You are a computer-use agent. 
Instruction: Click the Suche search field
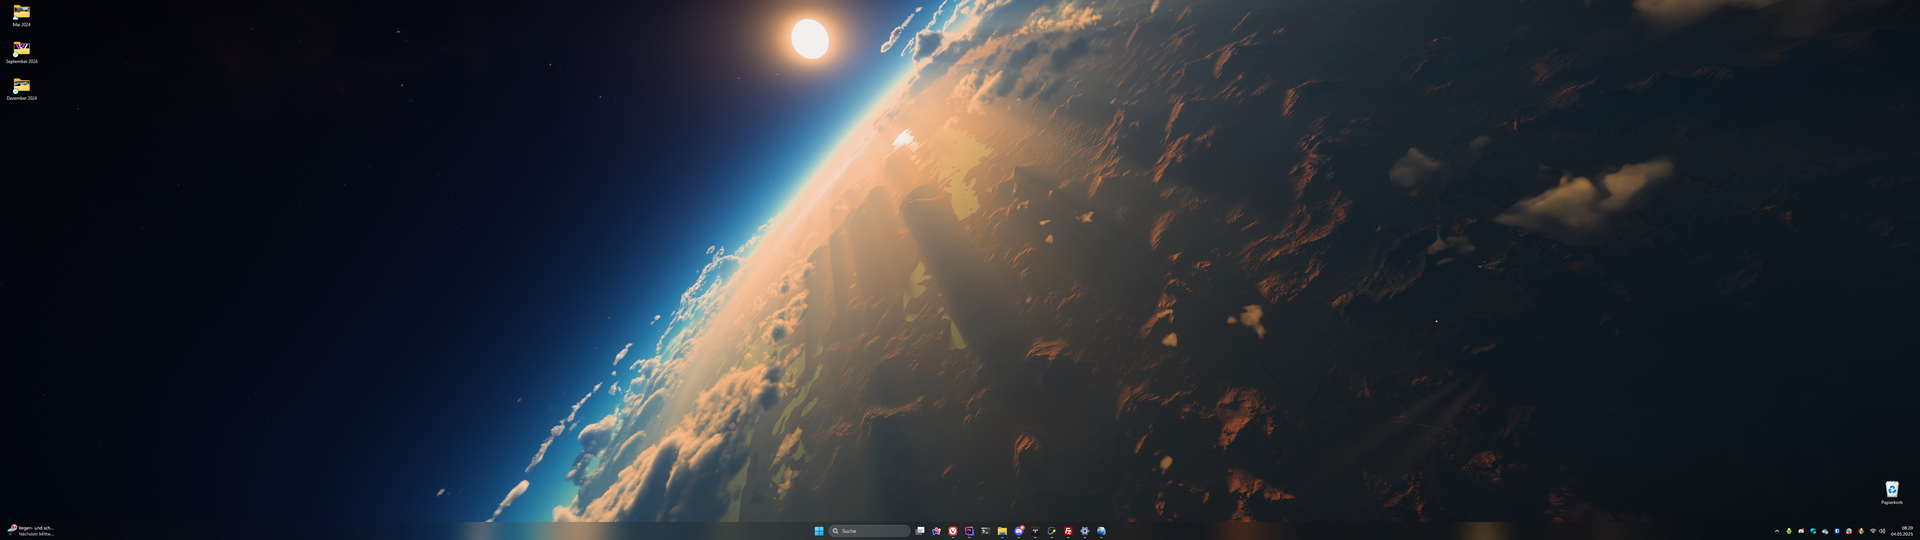(869, 531)
